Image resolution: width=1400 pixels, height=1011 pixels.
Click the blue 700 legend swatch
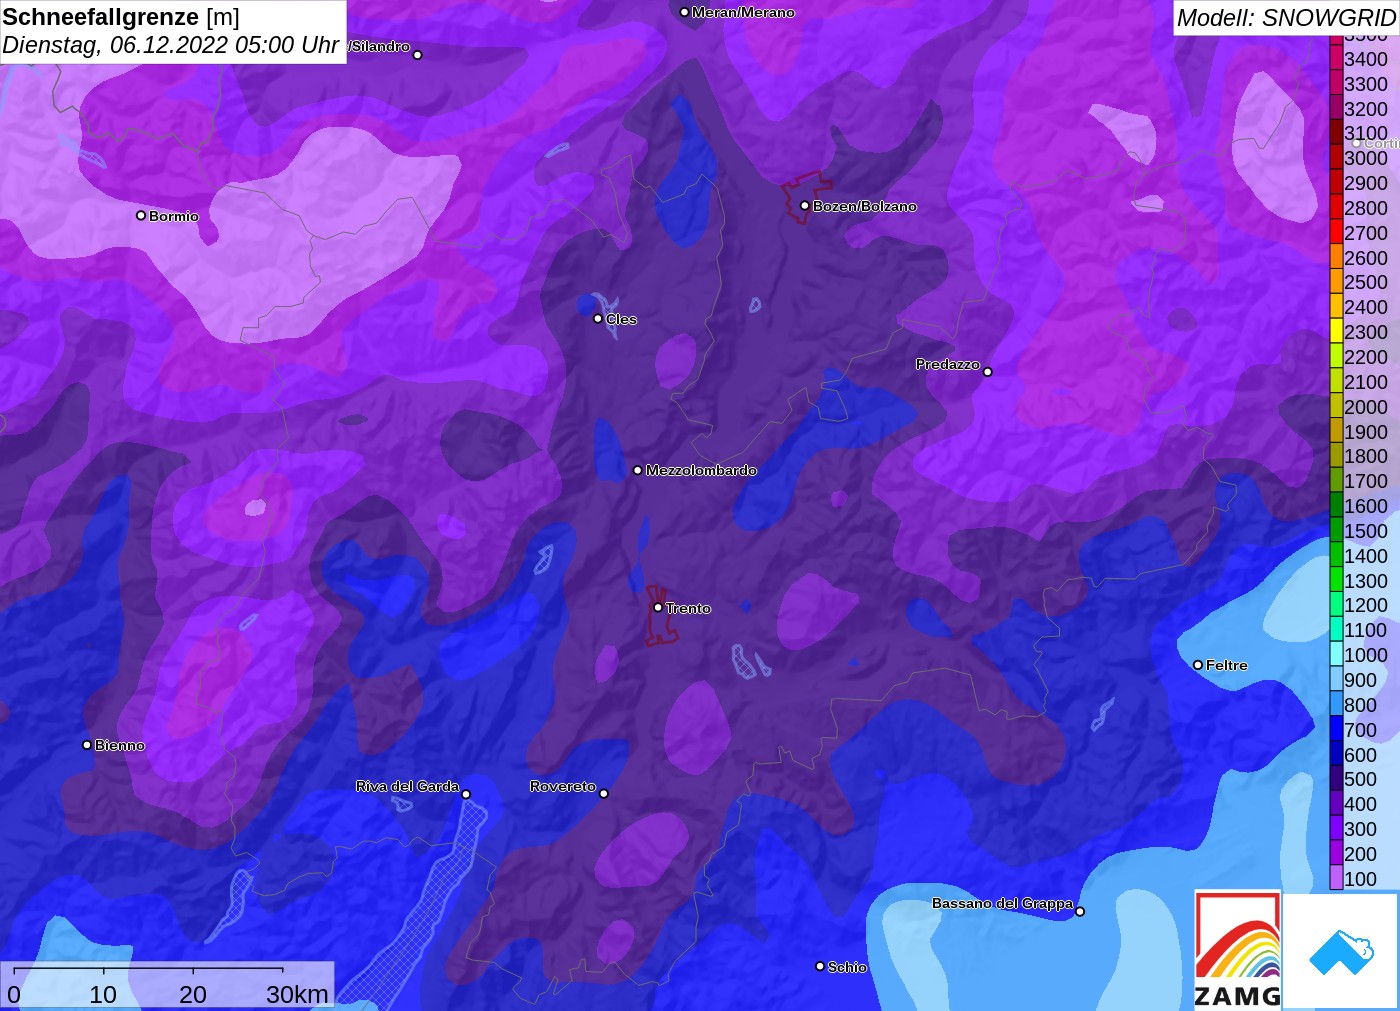pos(1336,729)
